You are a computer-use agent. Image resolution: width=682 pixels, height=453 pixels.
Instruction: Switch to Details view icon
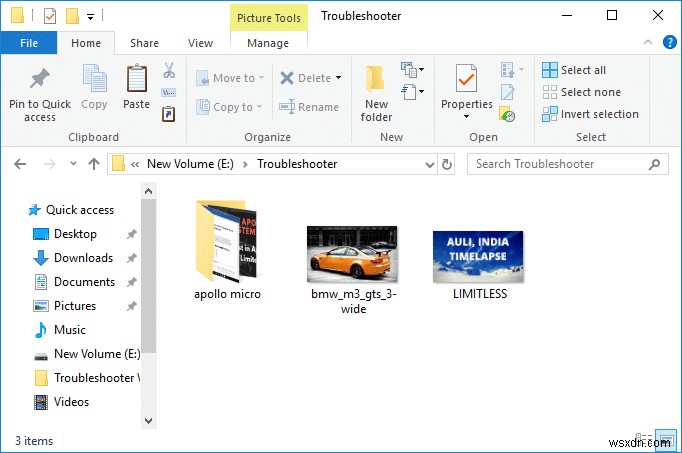click(x=644, y=438)
